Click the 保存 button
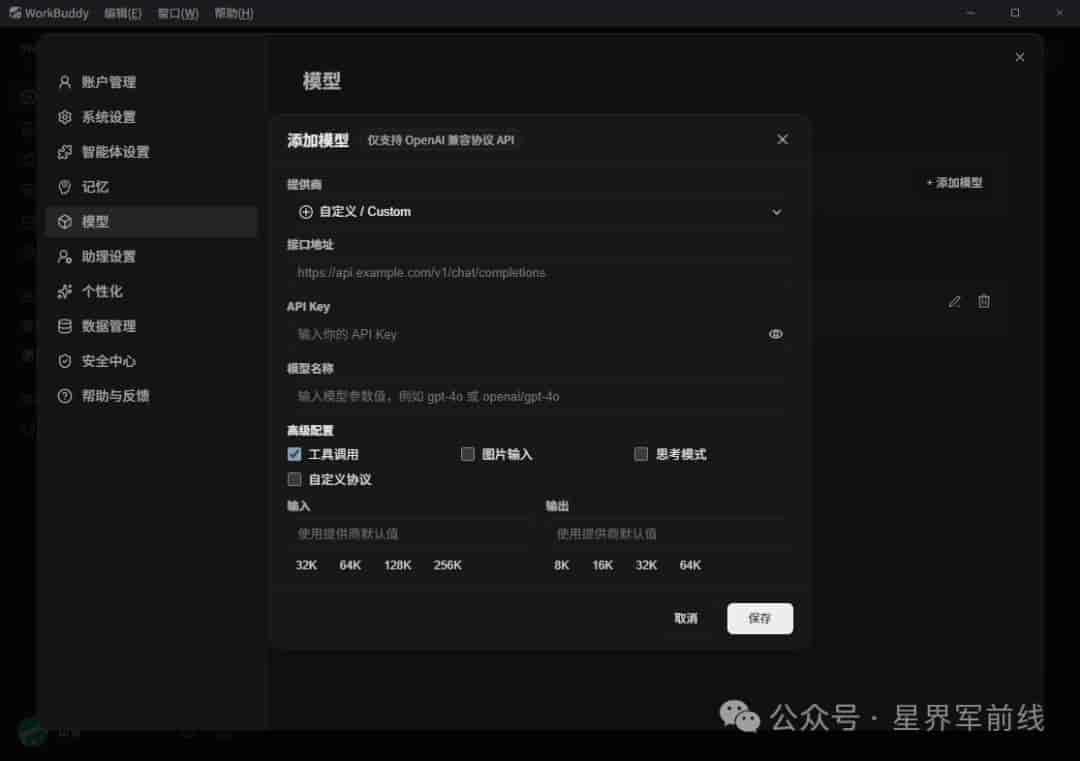Screen dimensions: 1080x761 point(760,618)
